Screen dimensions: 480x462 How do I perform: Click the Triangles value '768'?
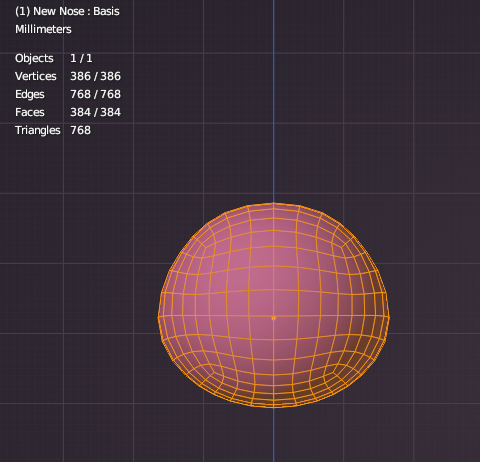[x=80, y=130]
